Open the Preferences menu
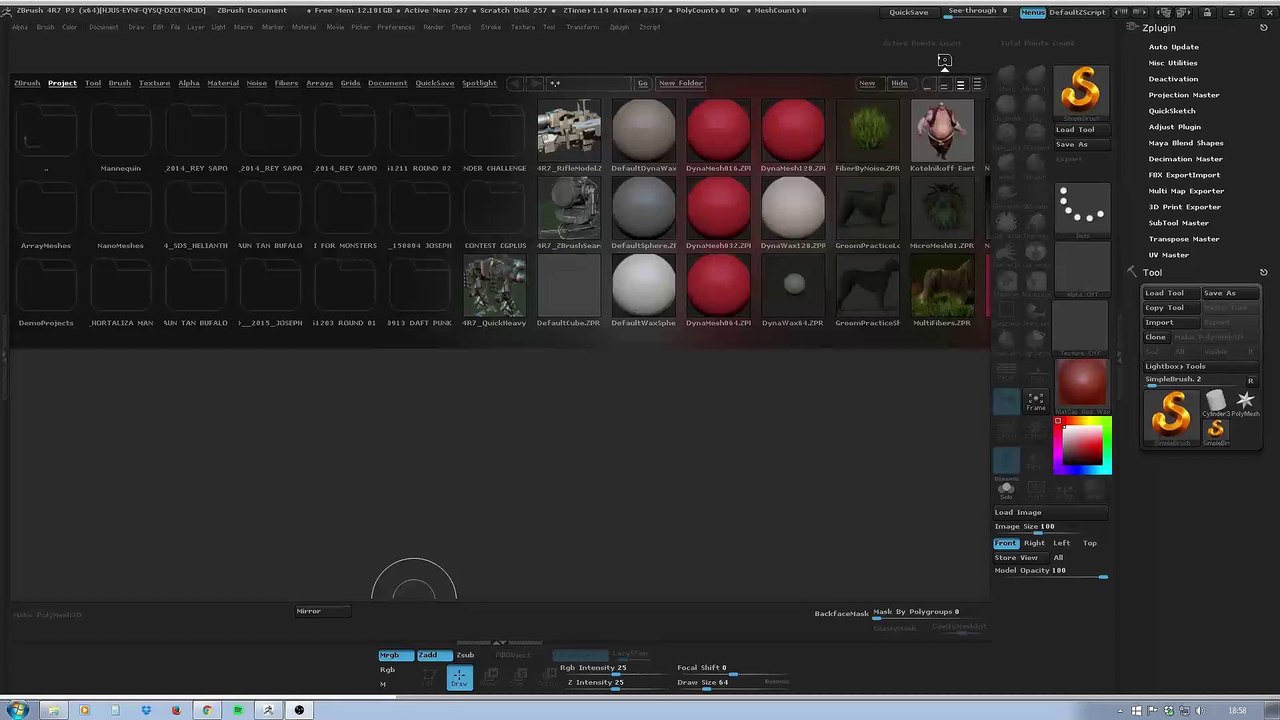Screen dimensions: 1280x720 click(396, 27)
